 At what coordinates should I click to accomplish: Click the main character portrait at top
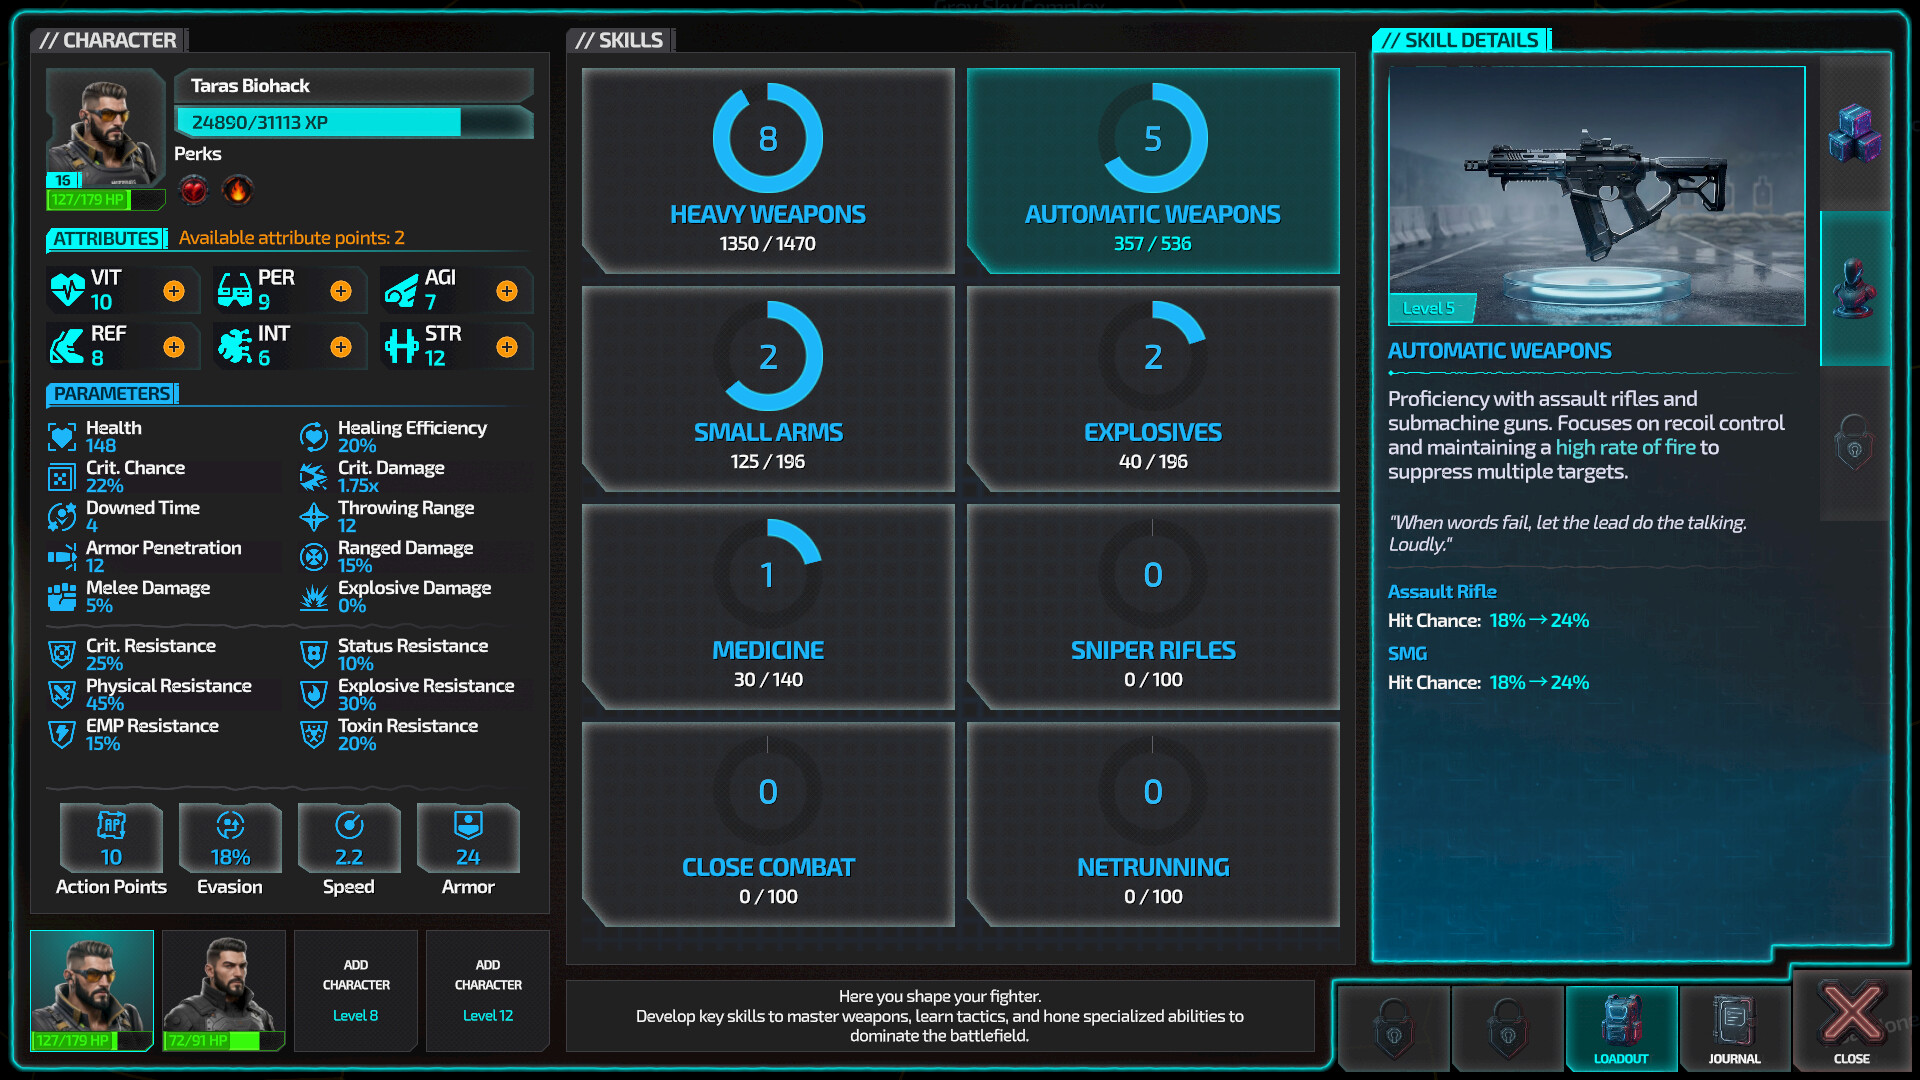pyautogui.click(x=105, y=128)
